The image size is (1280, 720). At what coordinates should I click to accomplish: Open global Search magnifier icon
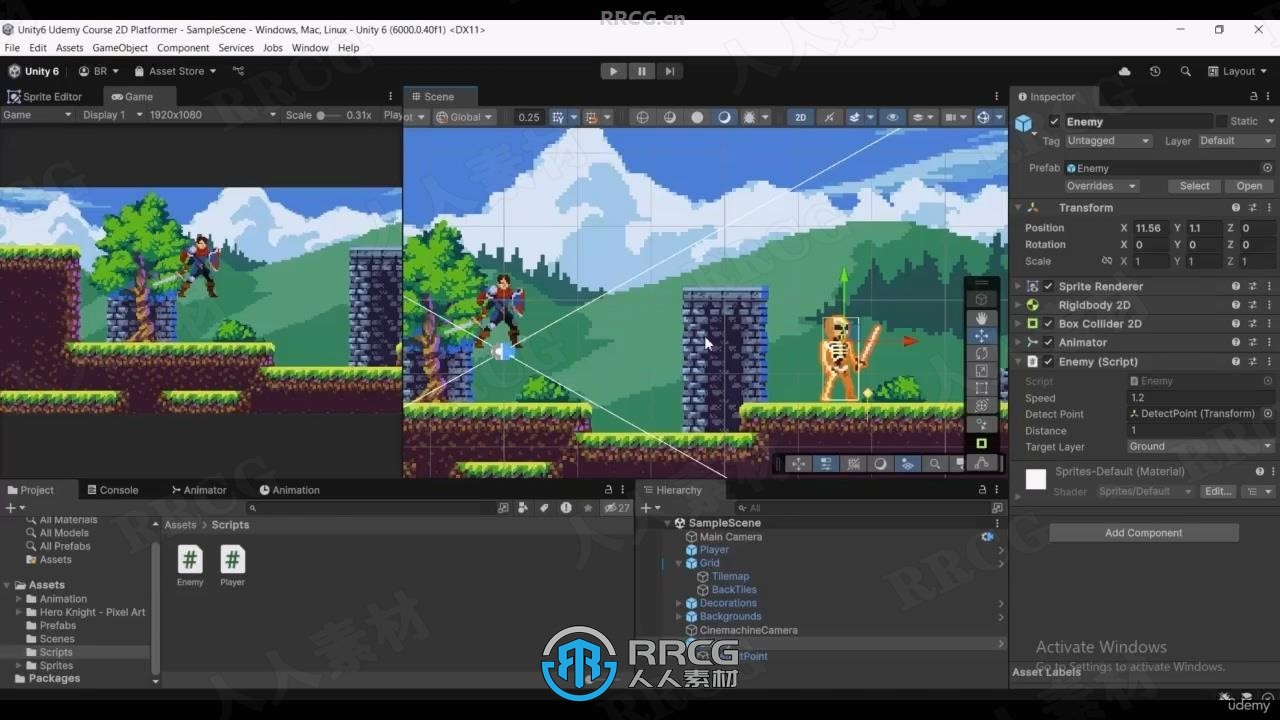[1186, 71]
